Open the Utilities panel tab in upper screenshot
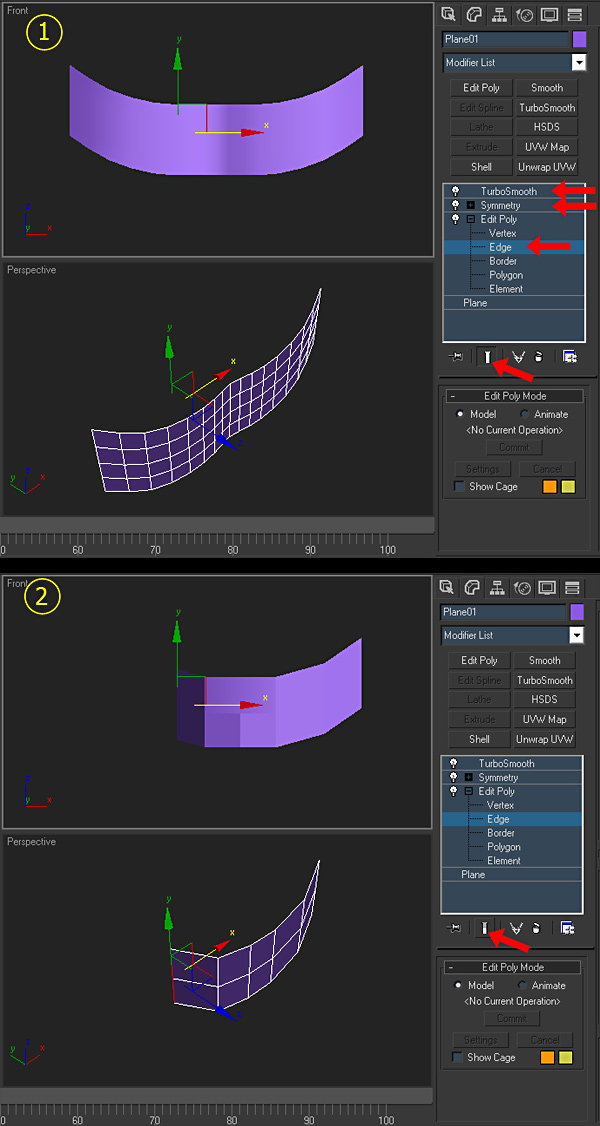The image size is (600, 1126). tap(573, 14)
